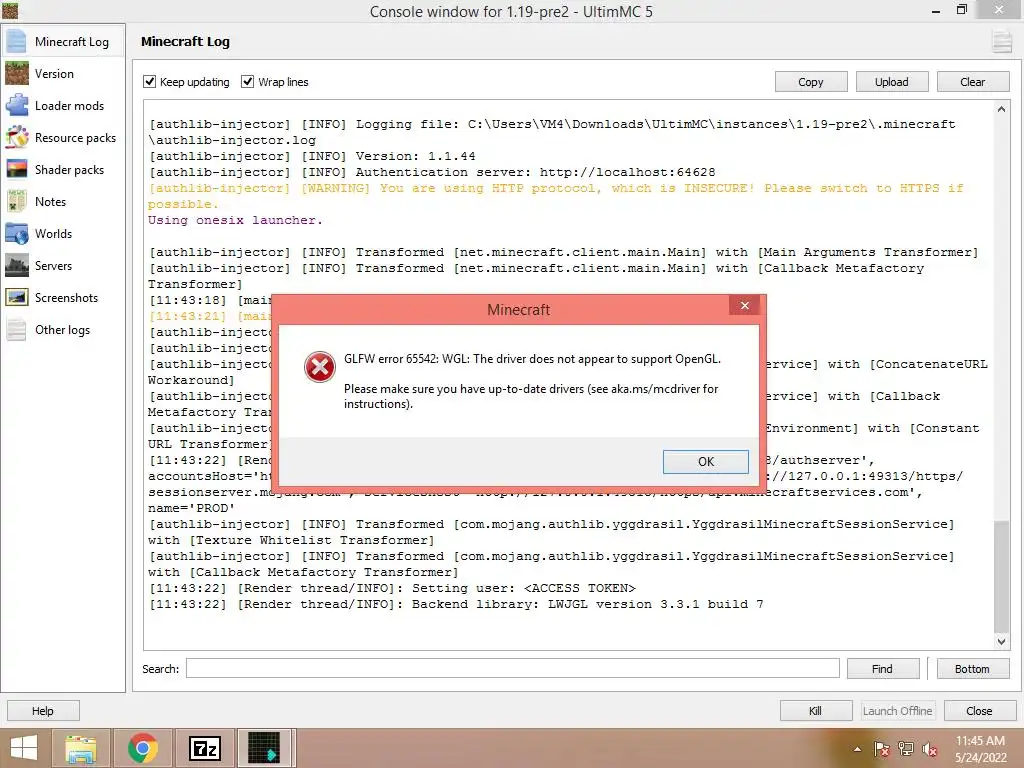The image size is (1024, 768).
Task: Click log scrollbar down arrow
Action: point(1001,641)
